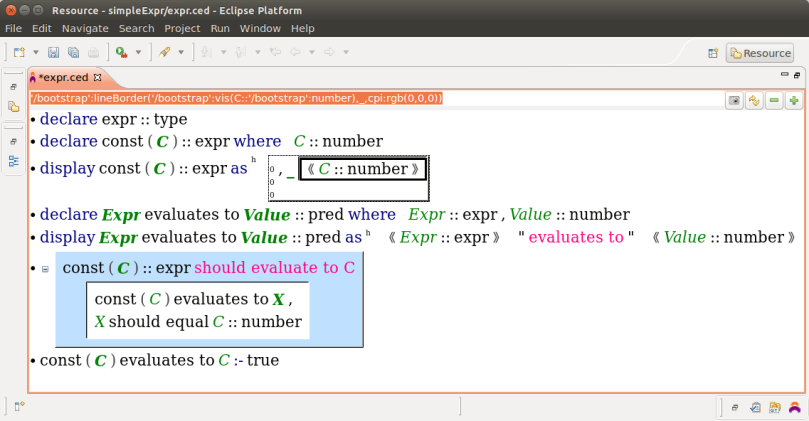Switch to the Resource perspective
The width and height of the screenshot is (809, 421).
(759, 53)
